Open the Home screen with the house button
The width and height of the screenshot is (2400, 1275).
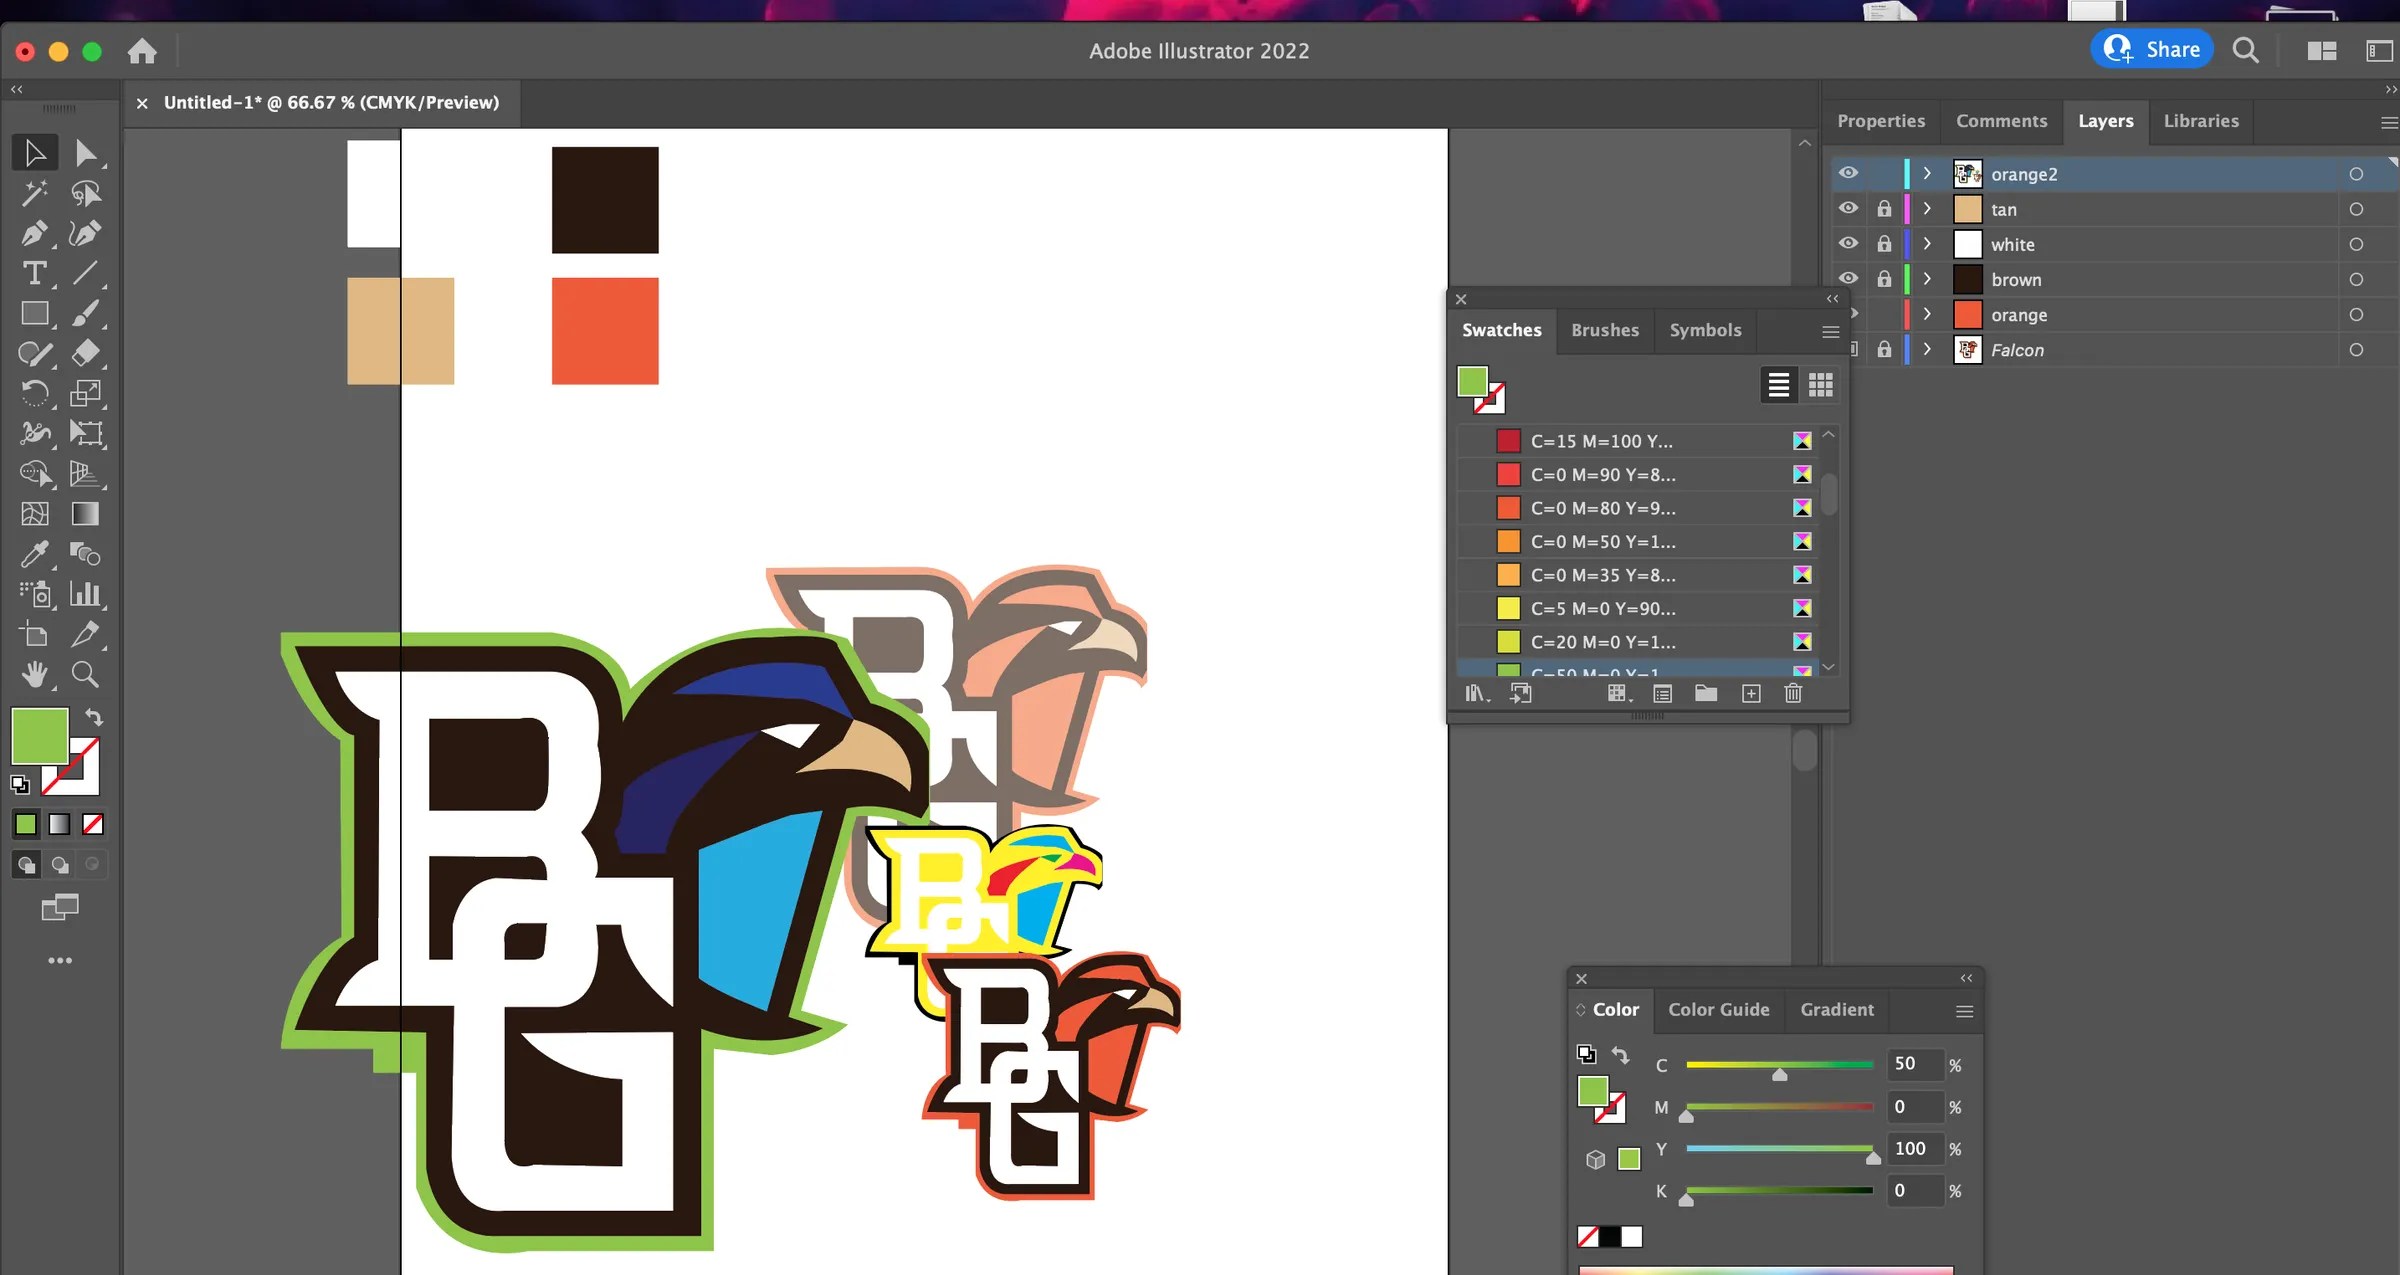(x=143, y=51)
